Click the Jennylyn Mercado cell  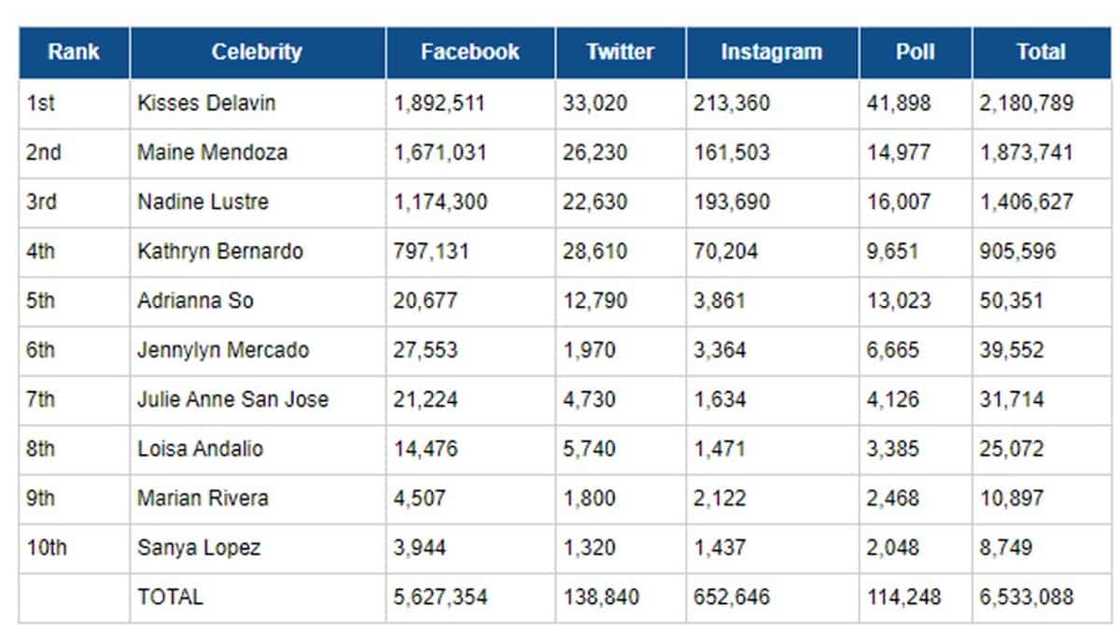point(223,350)
